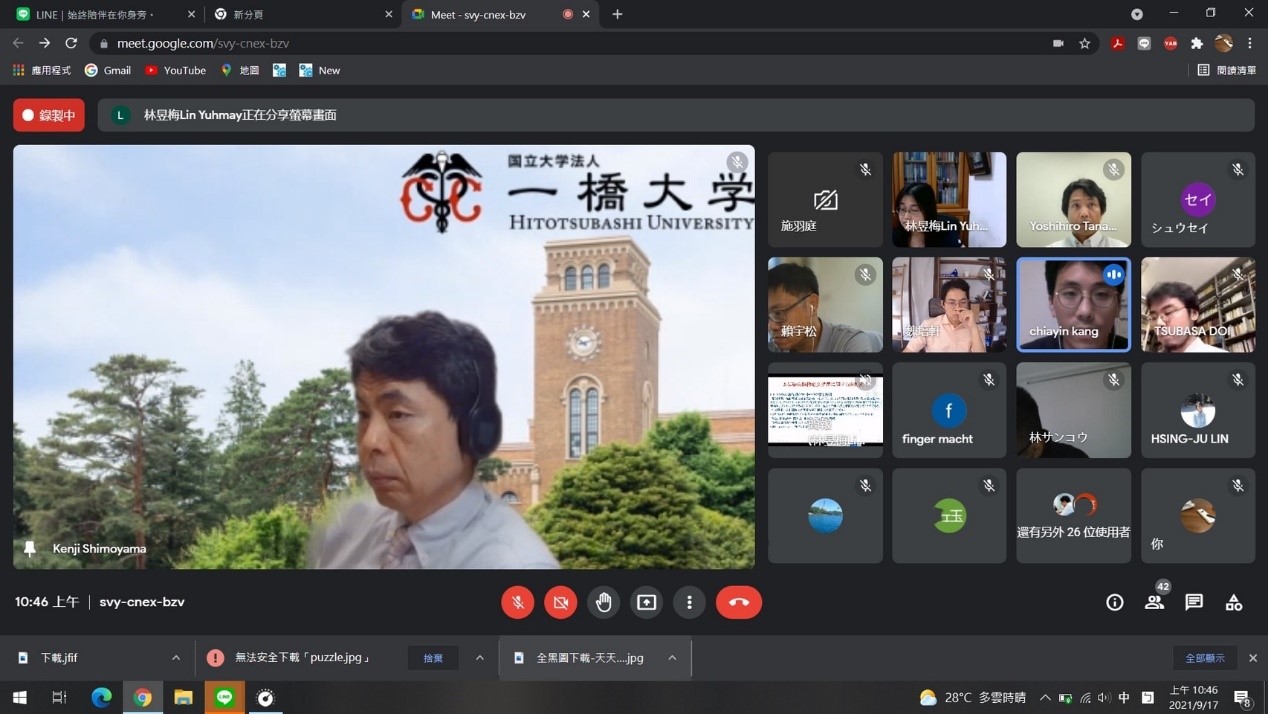Open the LINE app on the taskbar
Screen dimensions: 1268x714
point(224,697)
